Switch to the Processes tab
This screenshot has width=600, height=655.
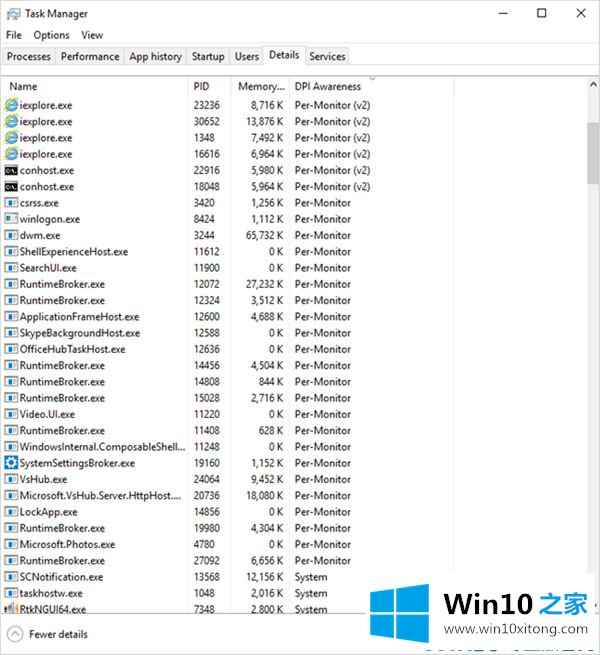pos(29,56)
